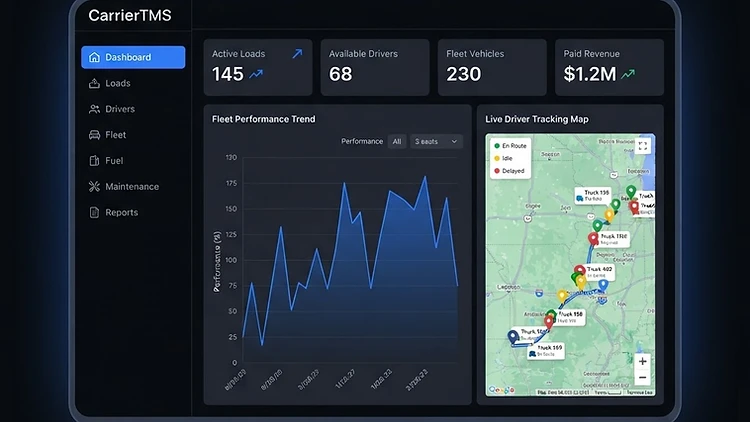
Task: Click the truck icon in Truck 156 label
Action: tap(580, 198)
